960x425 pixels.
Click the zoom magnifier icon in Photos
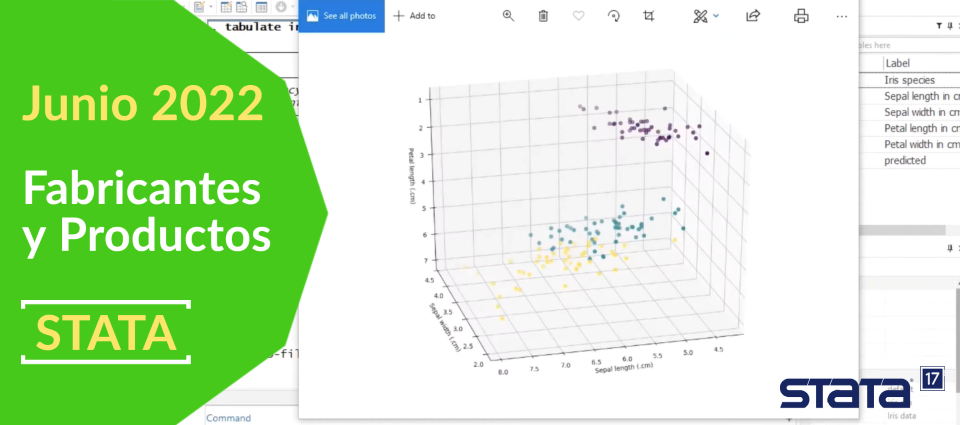click(508, 16)
